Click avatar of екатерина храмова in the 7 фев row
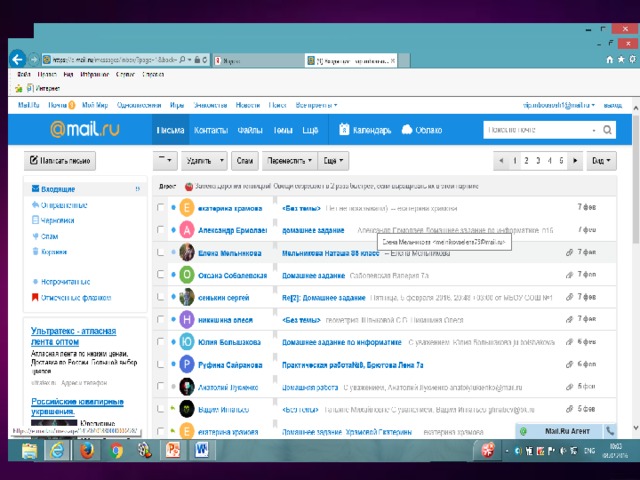The height and width of the screenshot is (480, 640). (187, 208)
